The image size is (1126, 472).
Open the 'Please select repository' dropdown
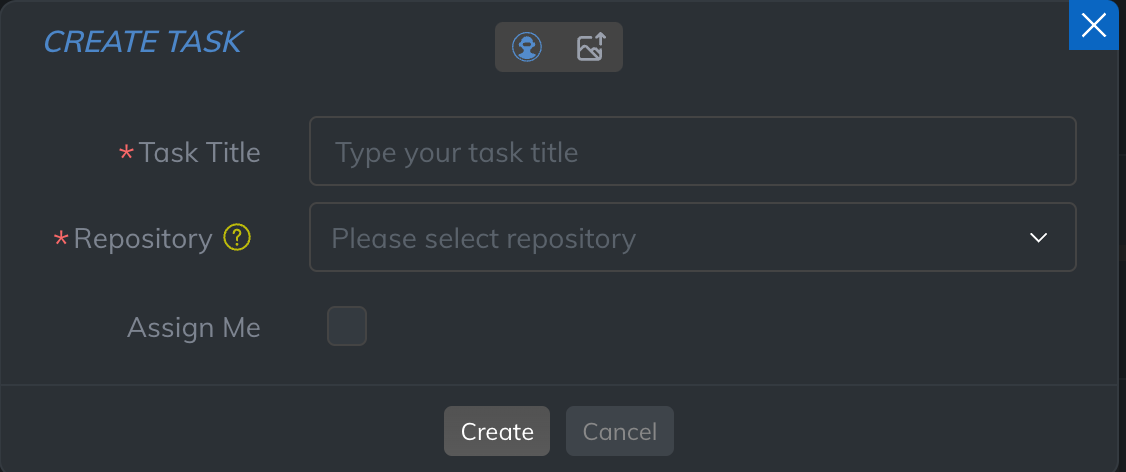pyautogui.click(x=692, y=238)
